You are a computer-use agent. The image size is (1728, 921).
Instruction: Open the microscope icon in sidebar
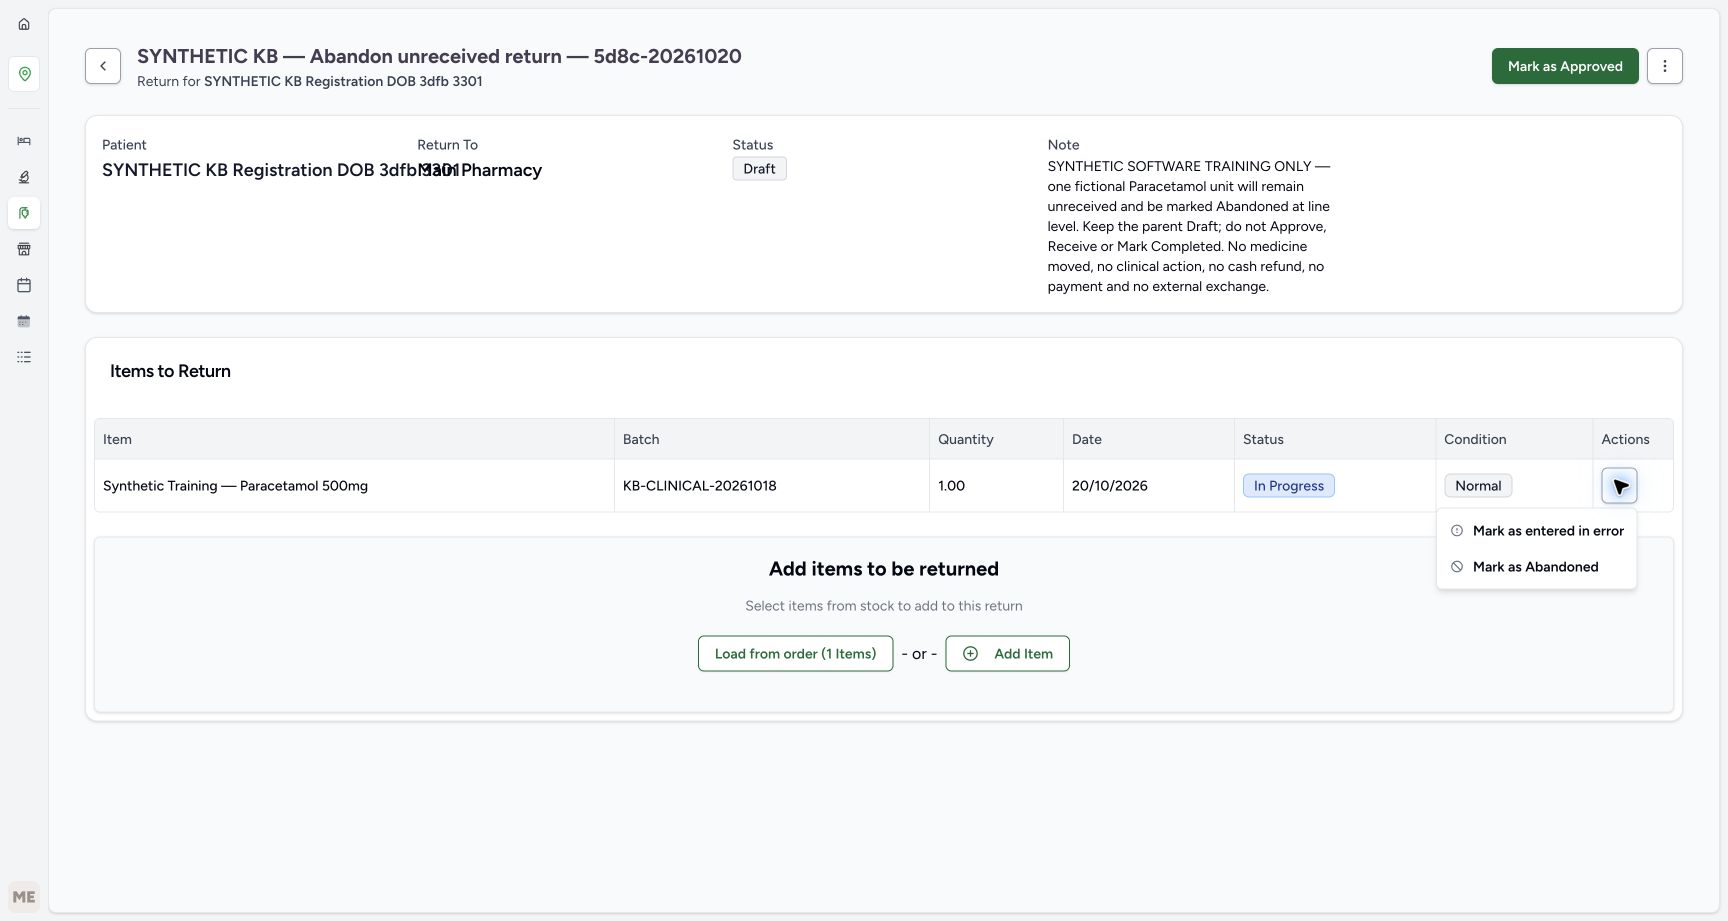(24, 177)
